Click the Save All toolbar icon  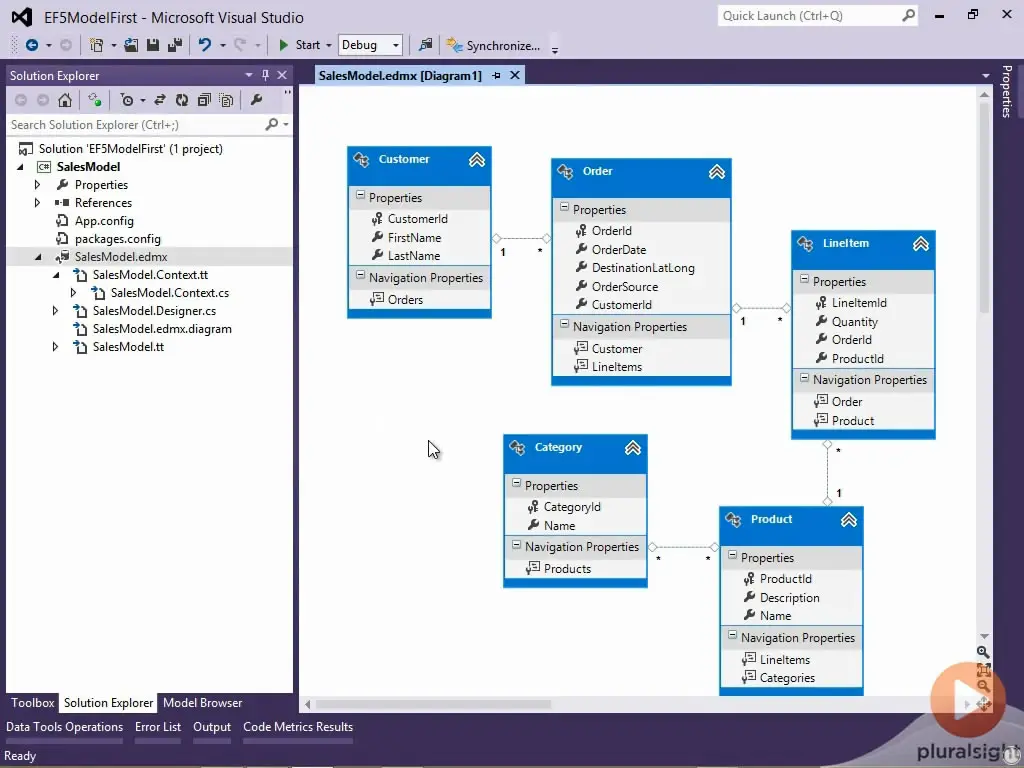point(175,45)
